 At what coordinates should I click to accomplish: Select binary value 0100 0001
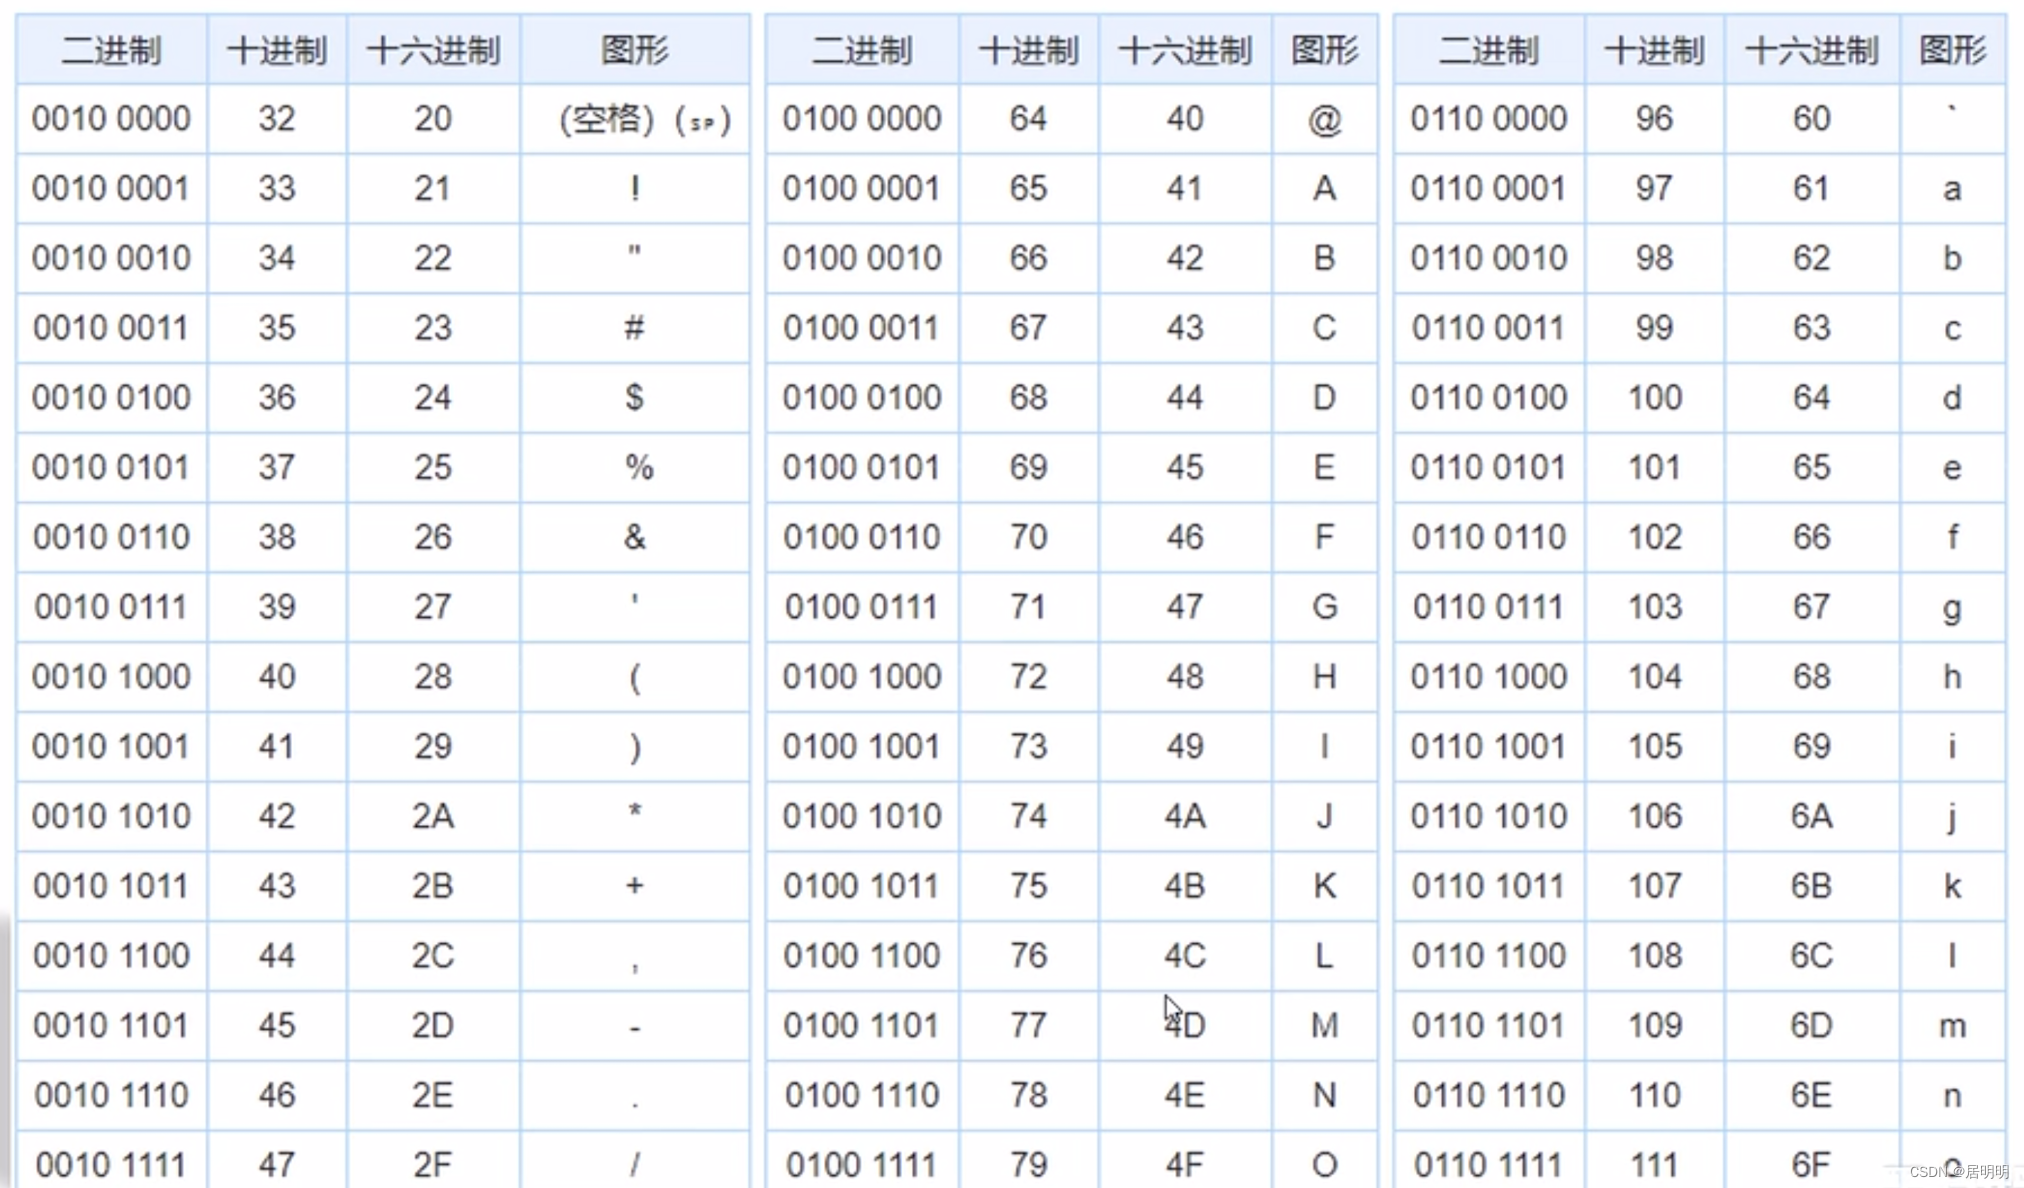coord(861,188)
